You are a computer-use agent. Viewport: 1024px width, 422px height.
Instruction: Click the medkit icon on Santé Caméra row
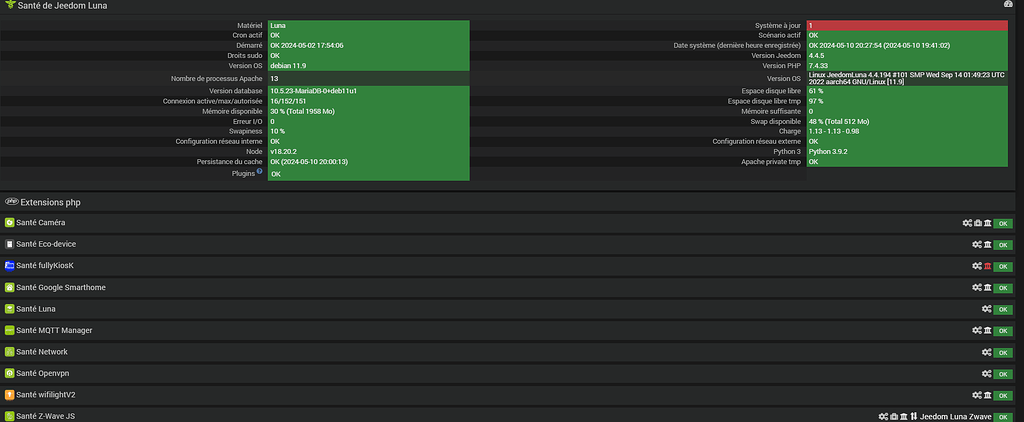click(x=977, y=223)
